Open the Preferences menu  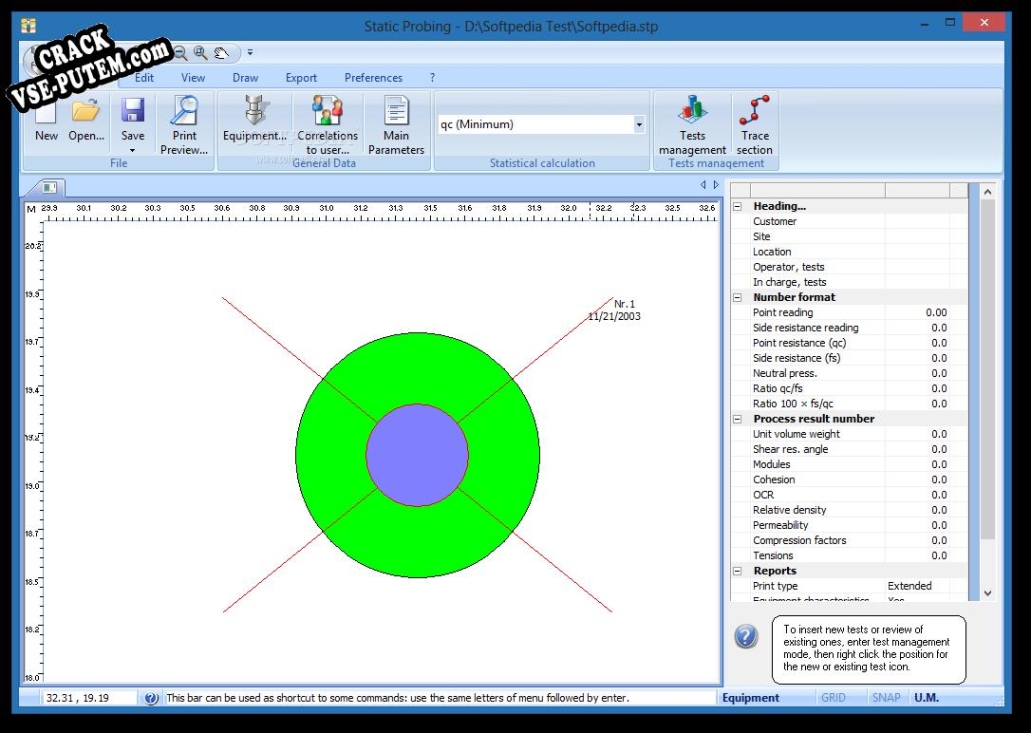pyautogui.click(x=373, y=78)
